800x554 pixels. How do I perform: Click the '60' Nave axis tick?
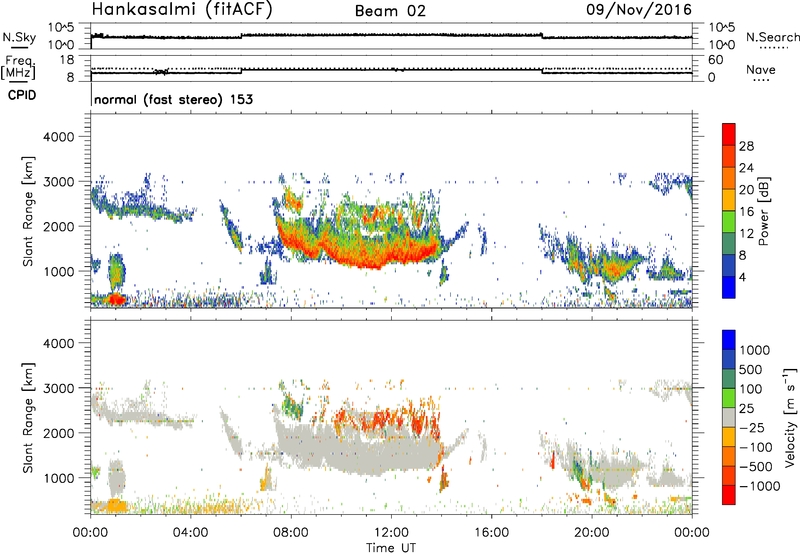coord(715,60)
